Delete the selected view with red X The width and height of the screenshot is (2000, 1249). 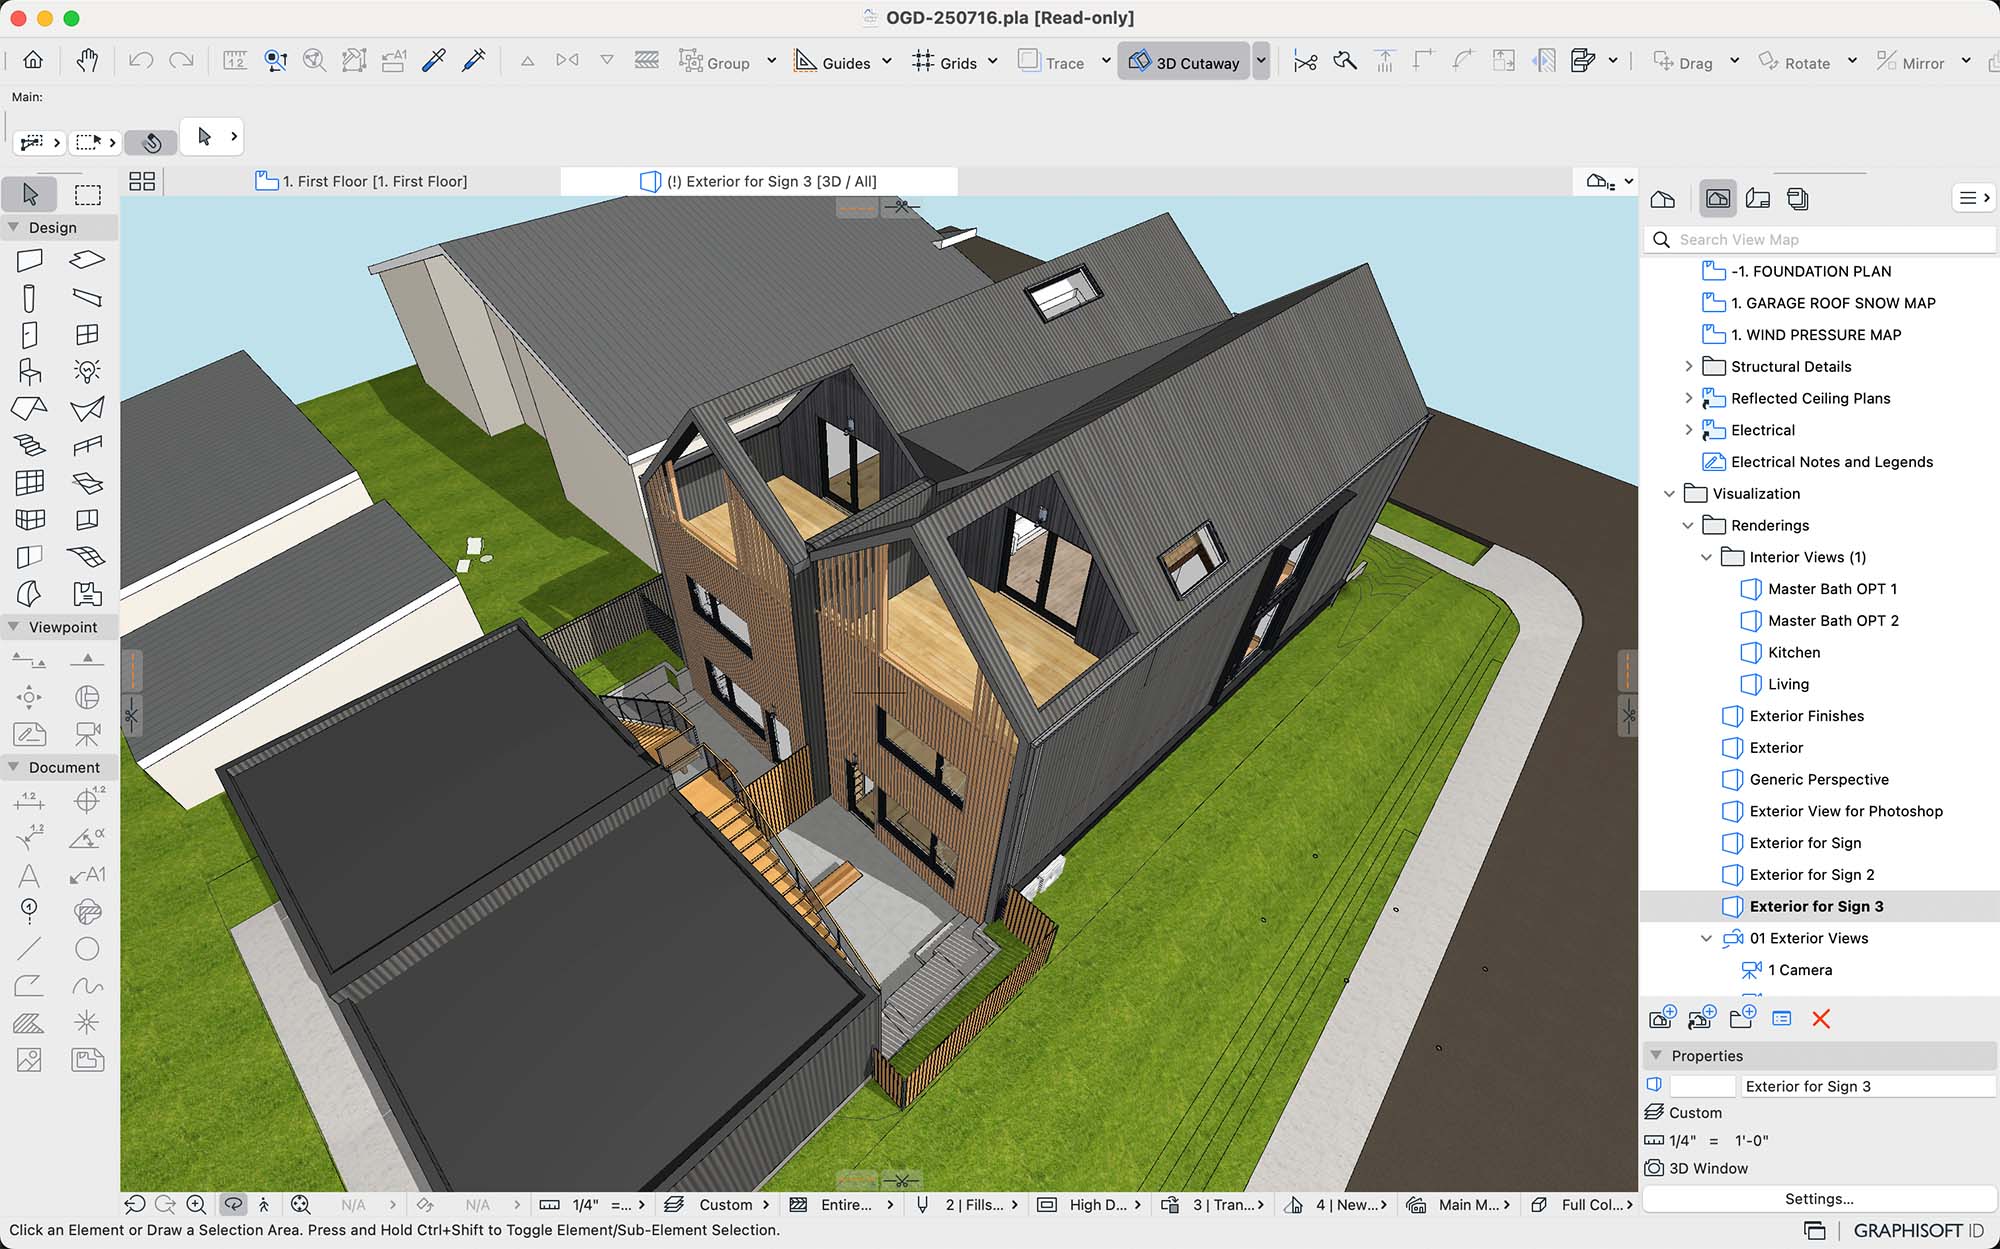click(1822, 1019)
